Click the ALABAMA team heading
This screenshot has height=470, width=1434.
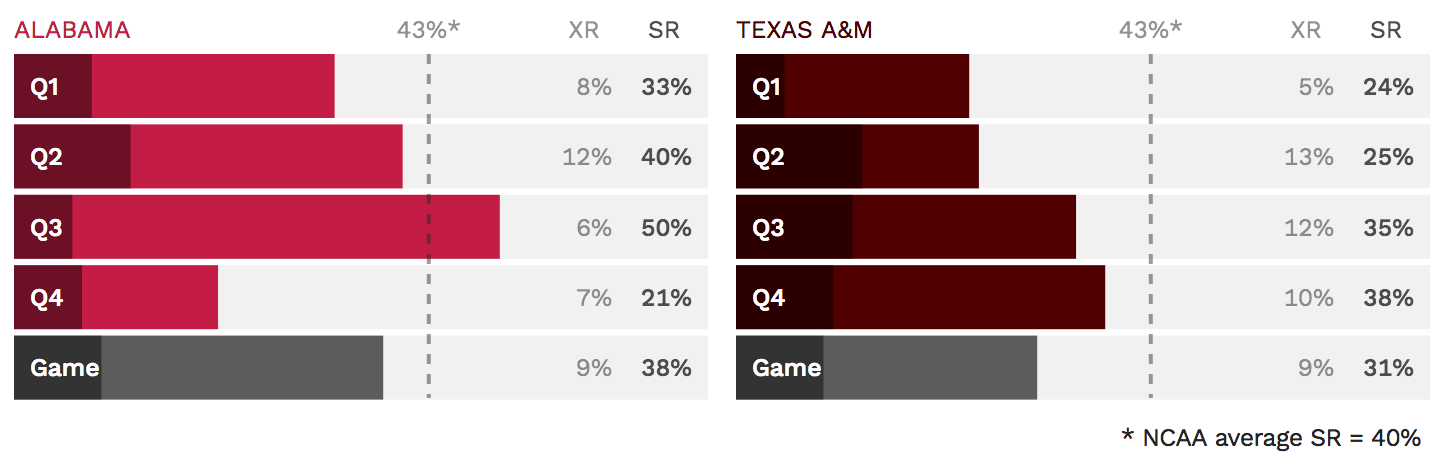[72, 30]
